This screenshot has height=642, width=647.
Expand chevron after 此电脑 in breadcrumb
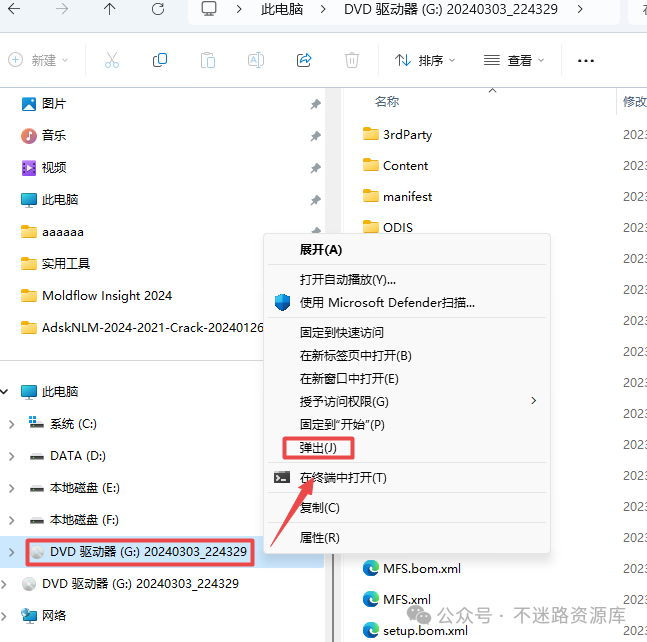coord(323,9)
